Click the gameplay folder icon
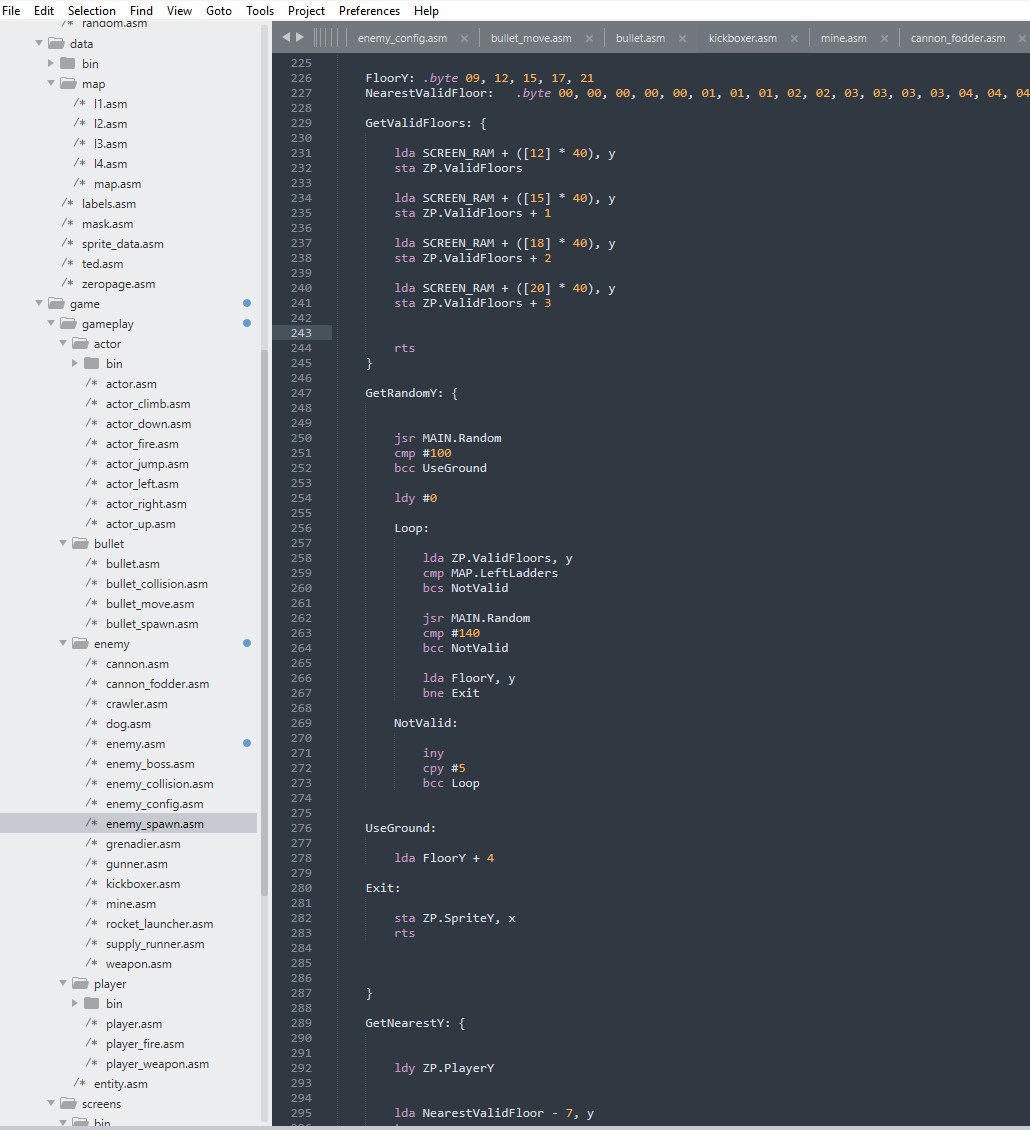1030x1130 pixels. click(68, 324)
